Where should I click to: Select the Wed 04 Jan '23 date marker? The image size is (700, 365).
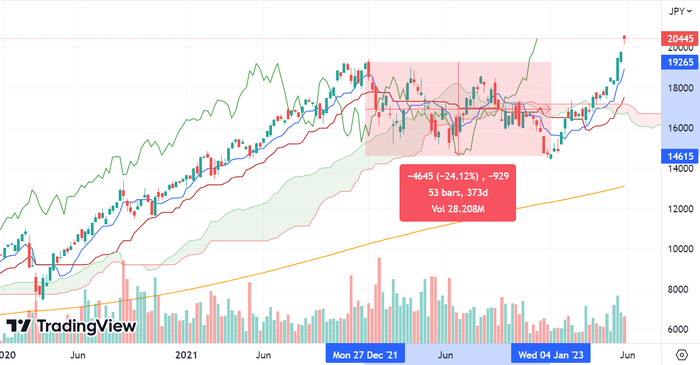550,355
